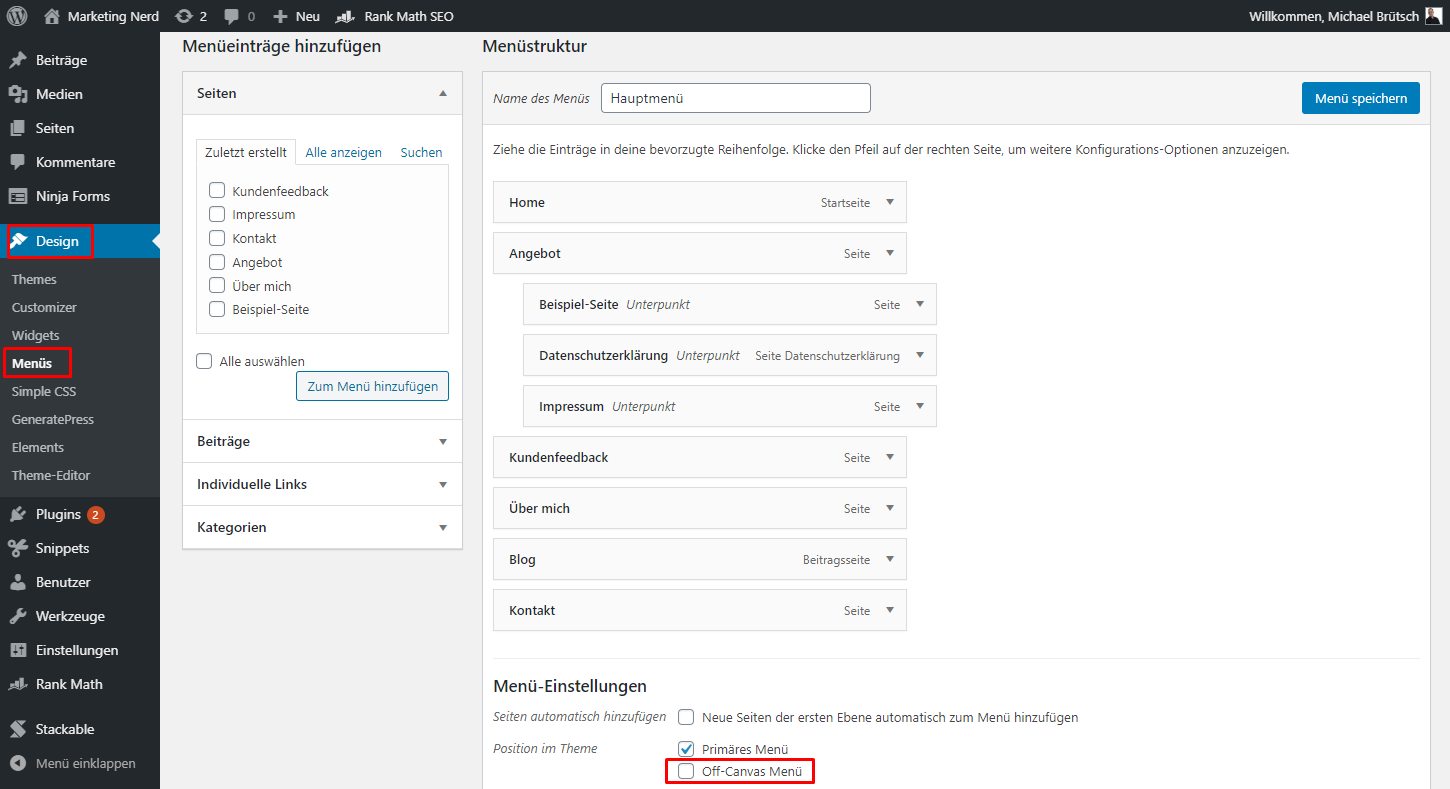Screen dimensions: 1450x789
Task: Click the Menü speichern button
Action: point(1360,98)
